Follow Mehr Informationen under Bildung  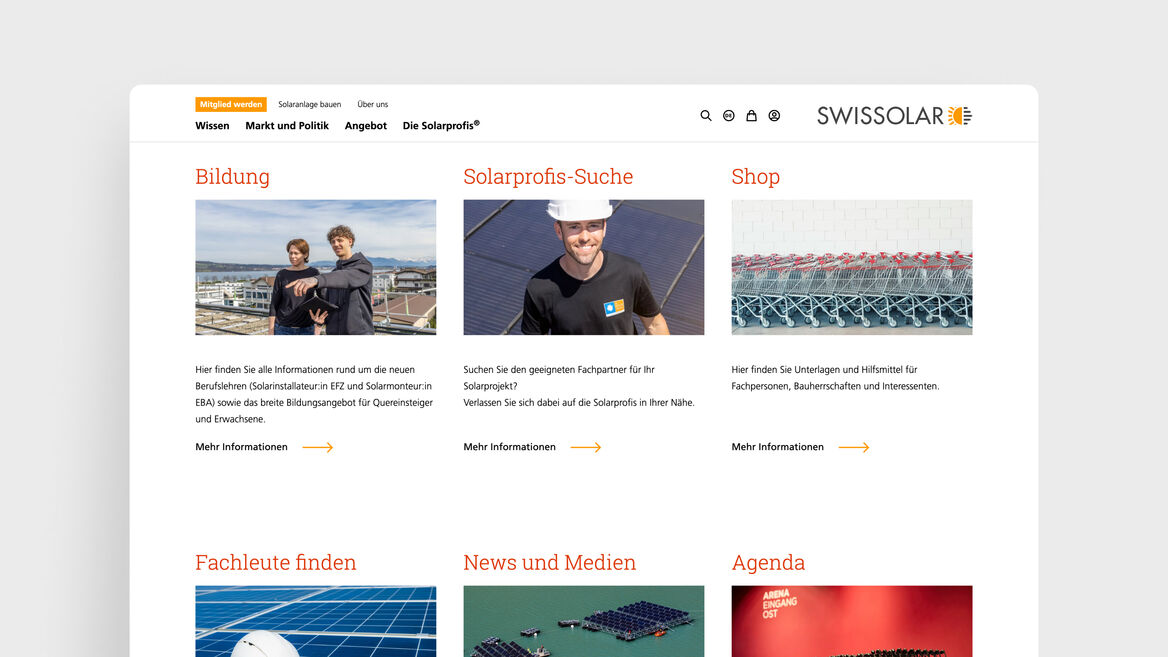[264, 447]
